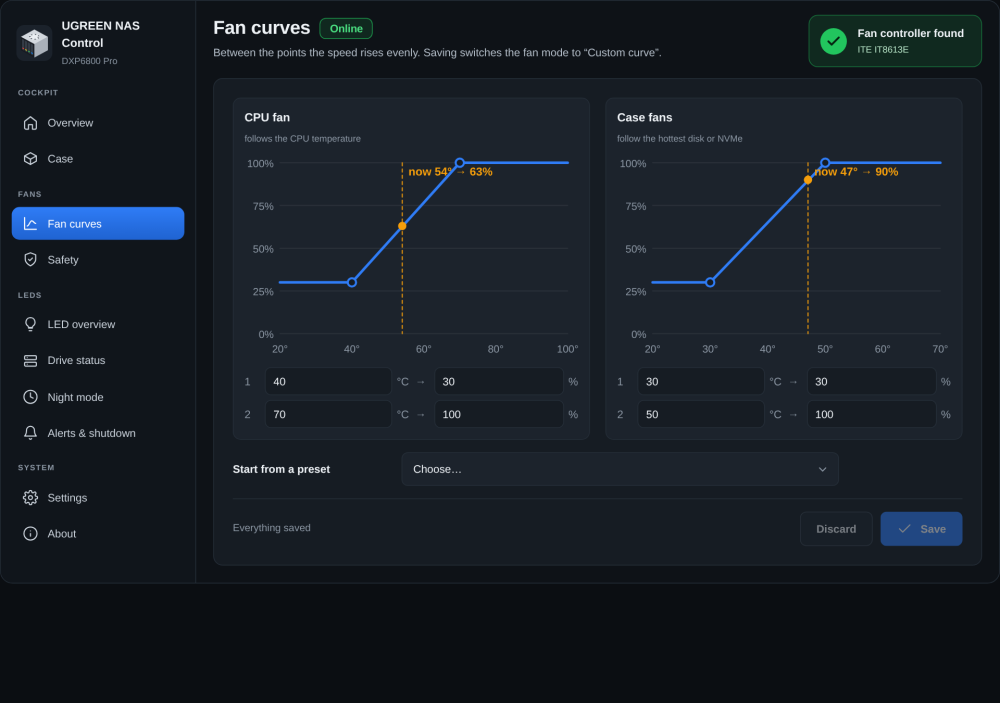The width and height of the screenshot is (1000, 703).
Task: Click the preset dropdown chevron arrow
Action: tap(822, 470)
